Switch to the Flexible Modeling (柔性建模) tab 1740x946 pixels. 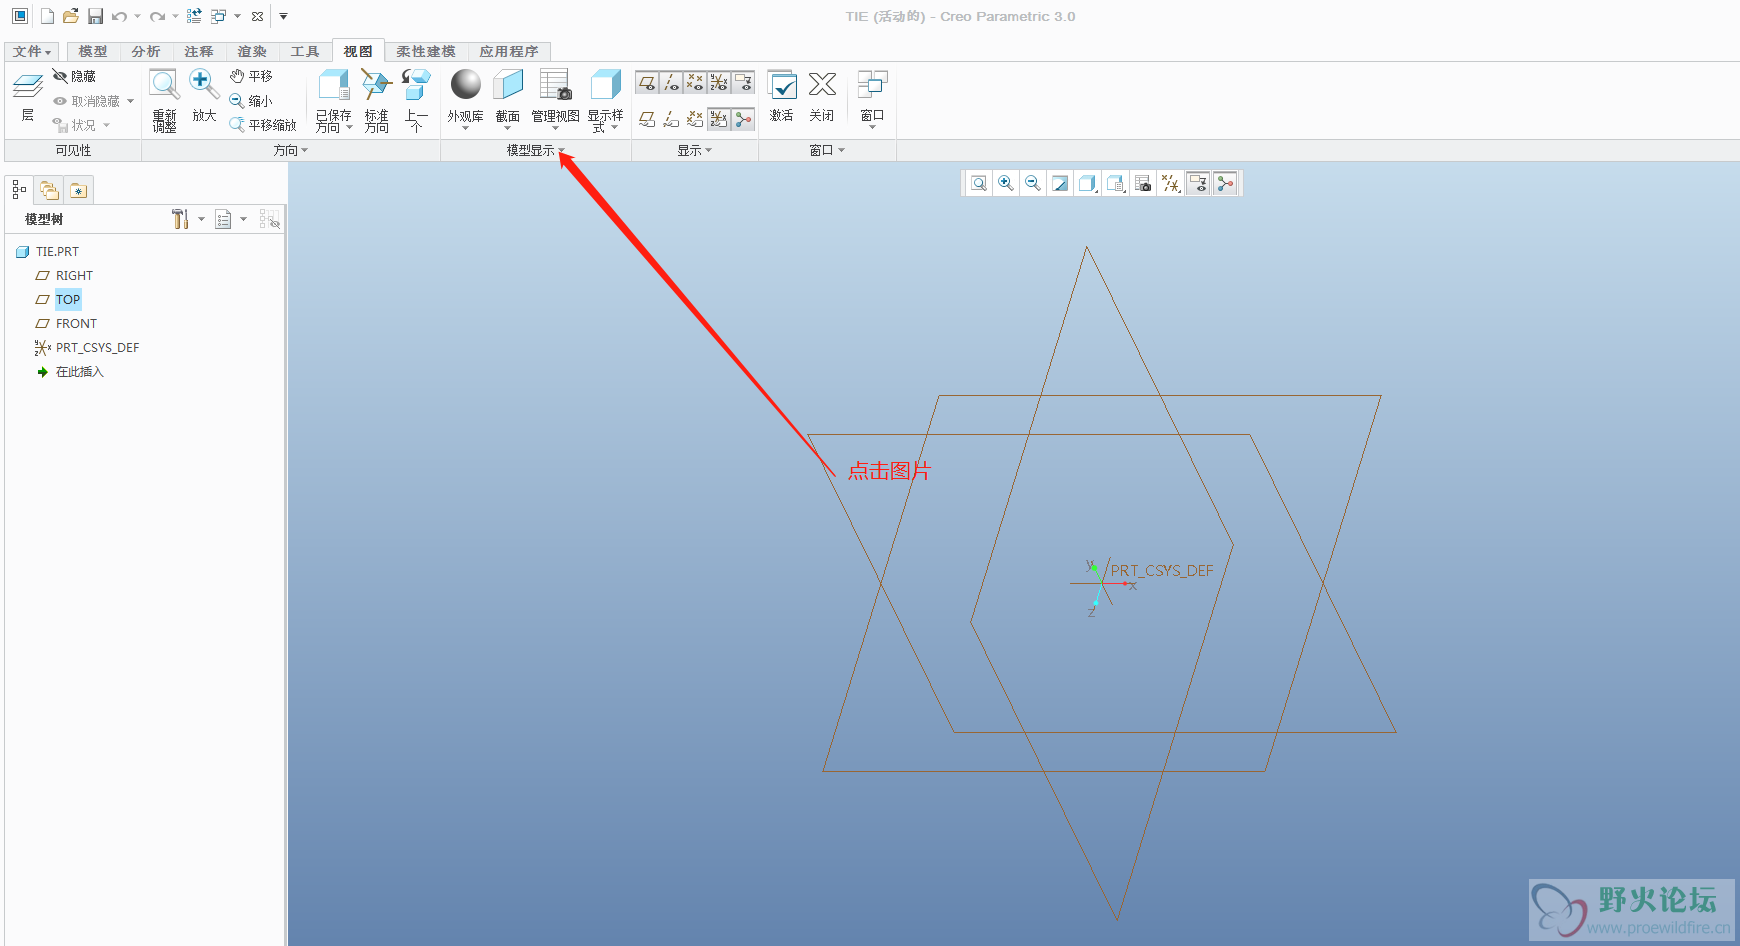[x=426, y=51]
